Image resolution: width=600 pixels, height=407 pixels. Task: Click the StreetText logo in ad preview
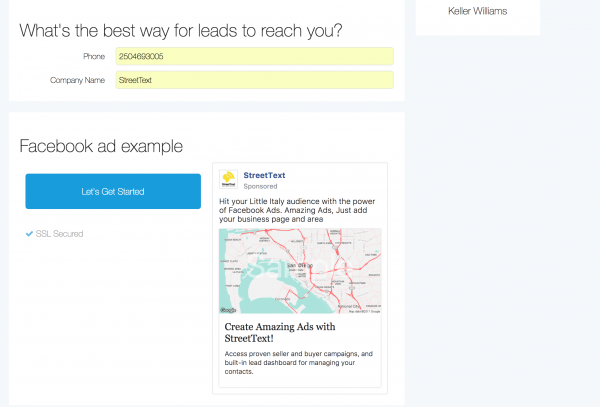pyautogui.click(x=228, y=179)
